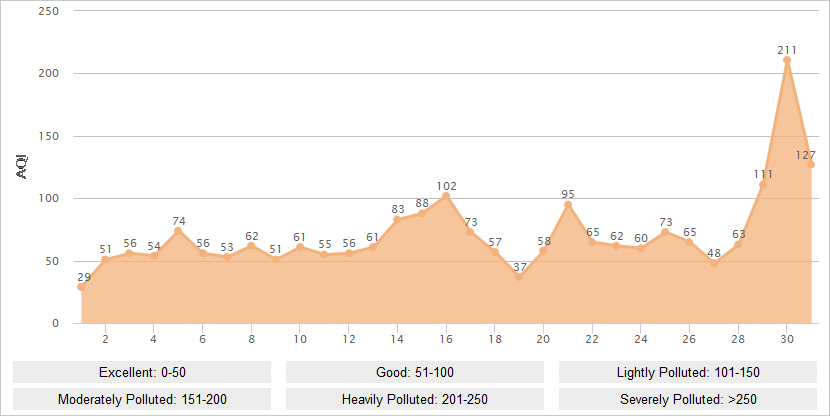Click the peak data point labeled 211
830x416 pixels.
point(787,60)
